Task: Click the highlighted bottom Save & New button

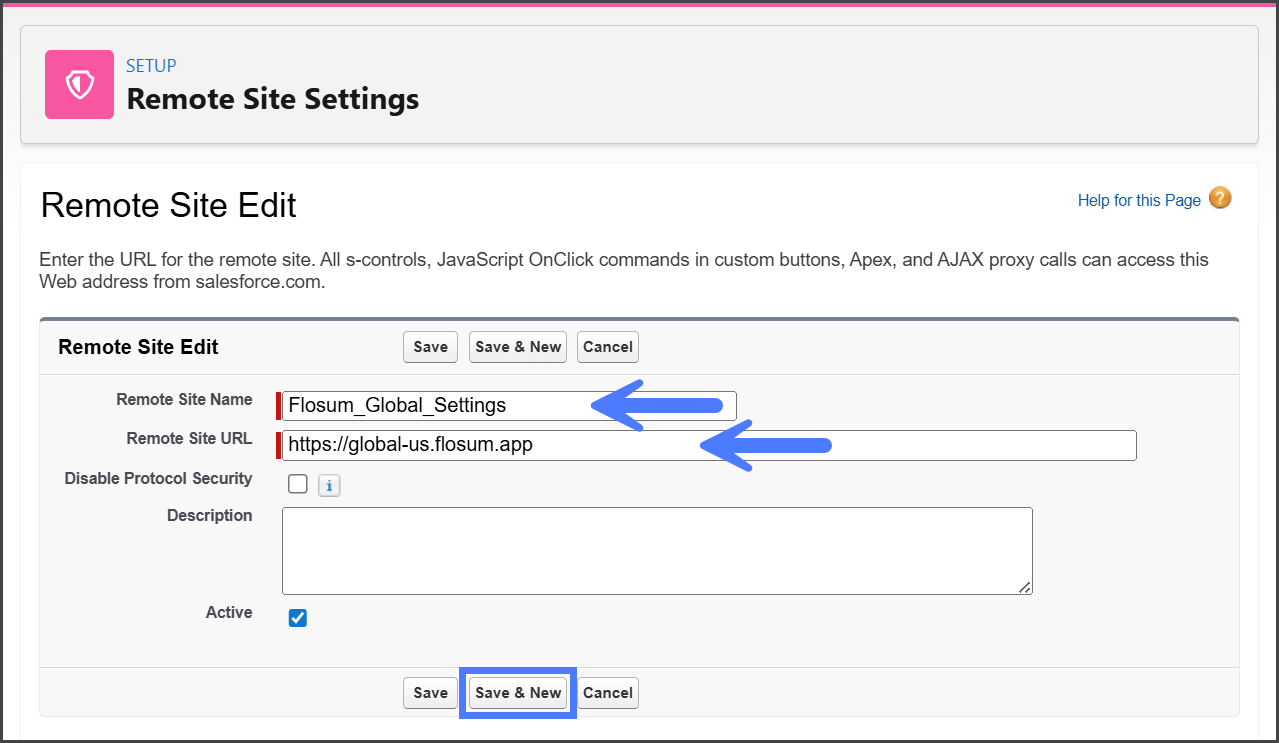Action: pyautogui.click(x=518, y=693)
